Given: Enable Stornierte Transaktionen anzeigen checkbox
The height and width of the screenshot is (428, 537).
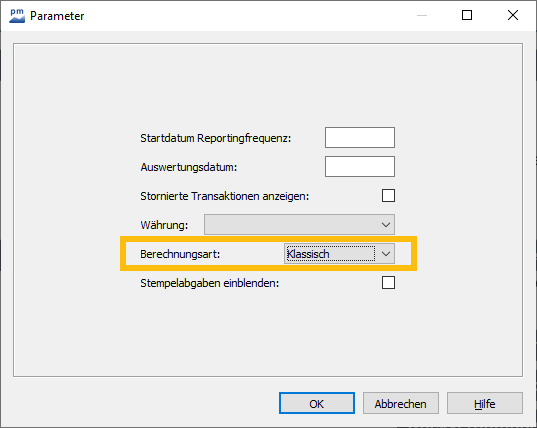Looking at the screenshot, I should pos(388,196).
